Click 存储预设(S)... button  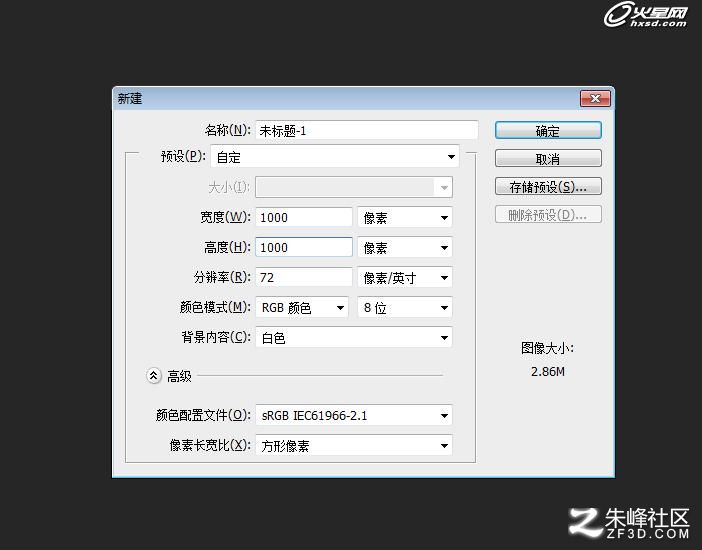[x=548, y=187]
